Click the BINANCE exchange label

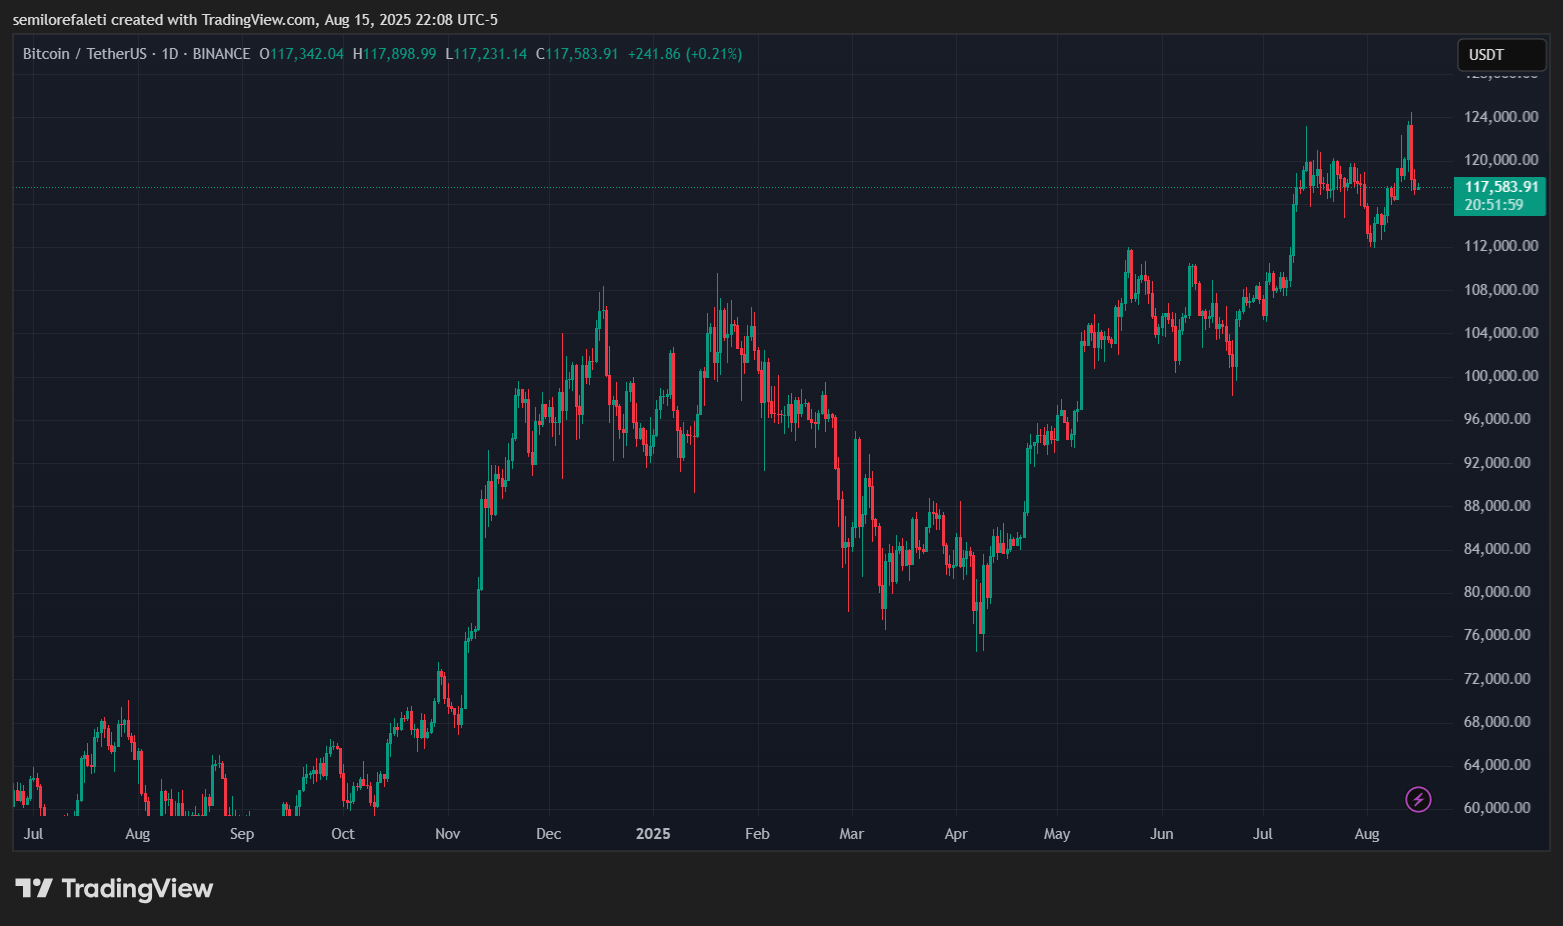click(x=221, y=54)
